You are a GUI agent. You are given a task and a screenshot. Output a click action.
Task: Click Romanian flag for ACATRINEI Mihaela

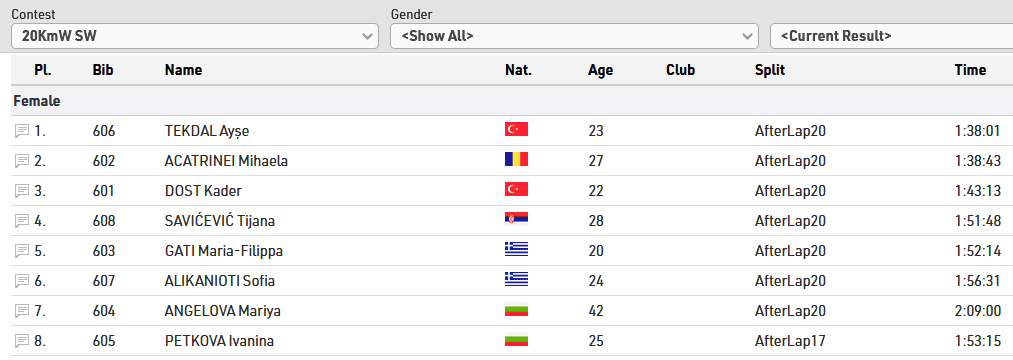tap(516, 159)
